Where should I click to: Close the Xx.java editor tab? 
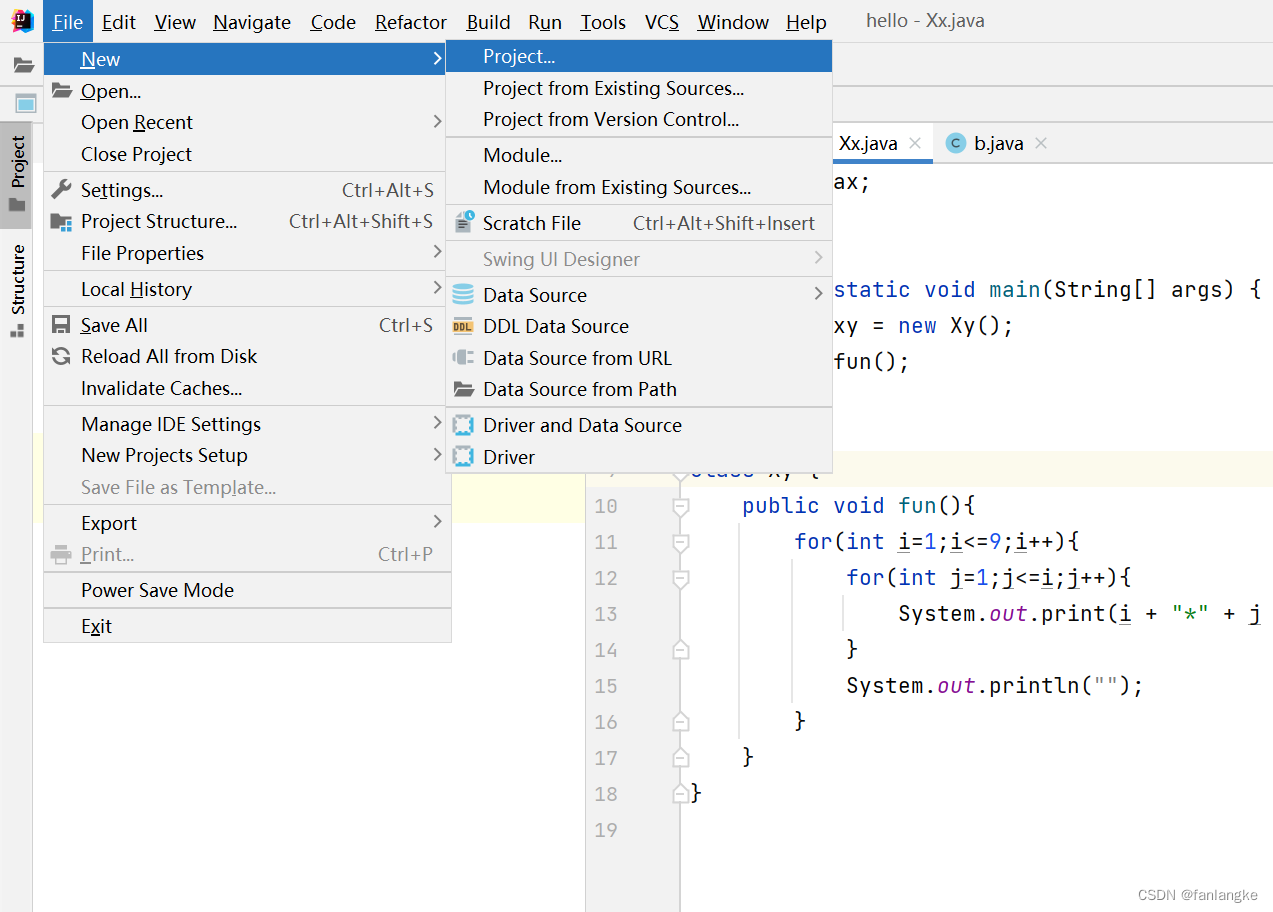(x=915, y=144)
